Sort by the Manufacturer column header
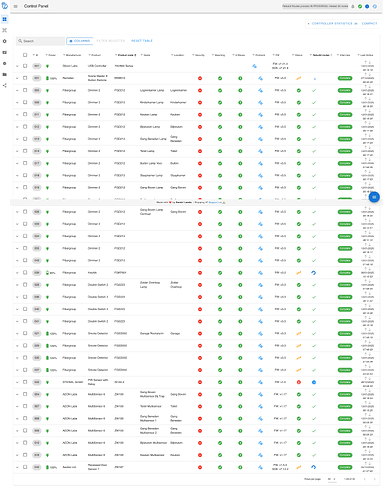Screen dimensions: 383x500 click(74, 55)
